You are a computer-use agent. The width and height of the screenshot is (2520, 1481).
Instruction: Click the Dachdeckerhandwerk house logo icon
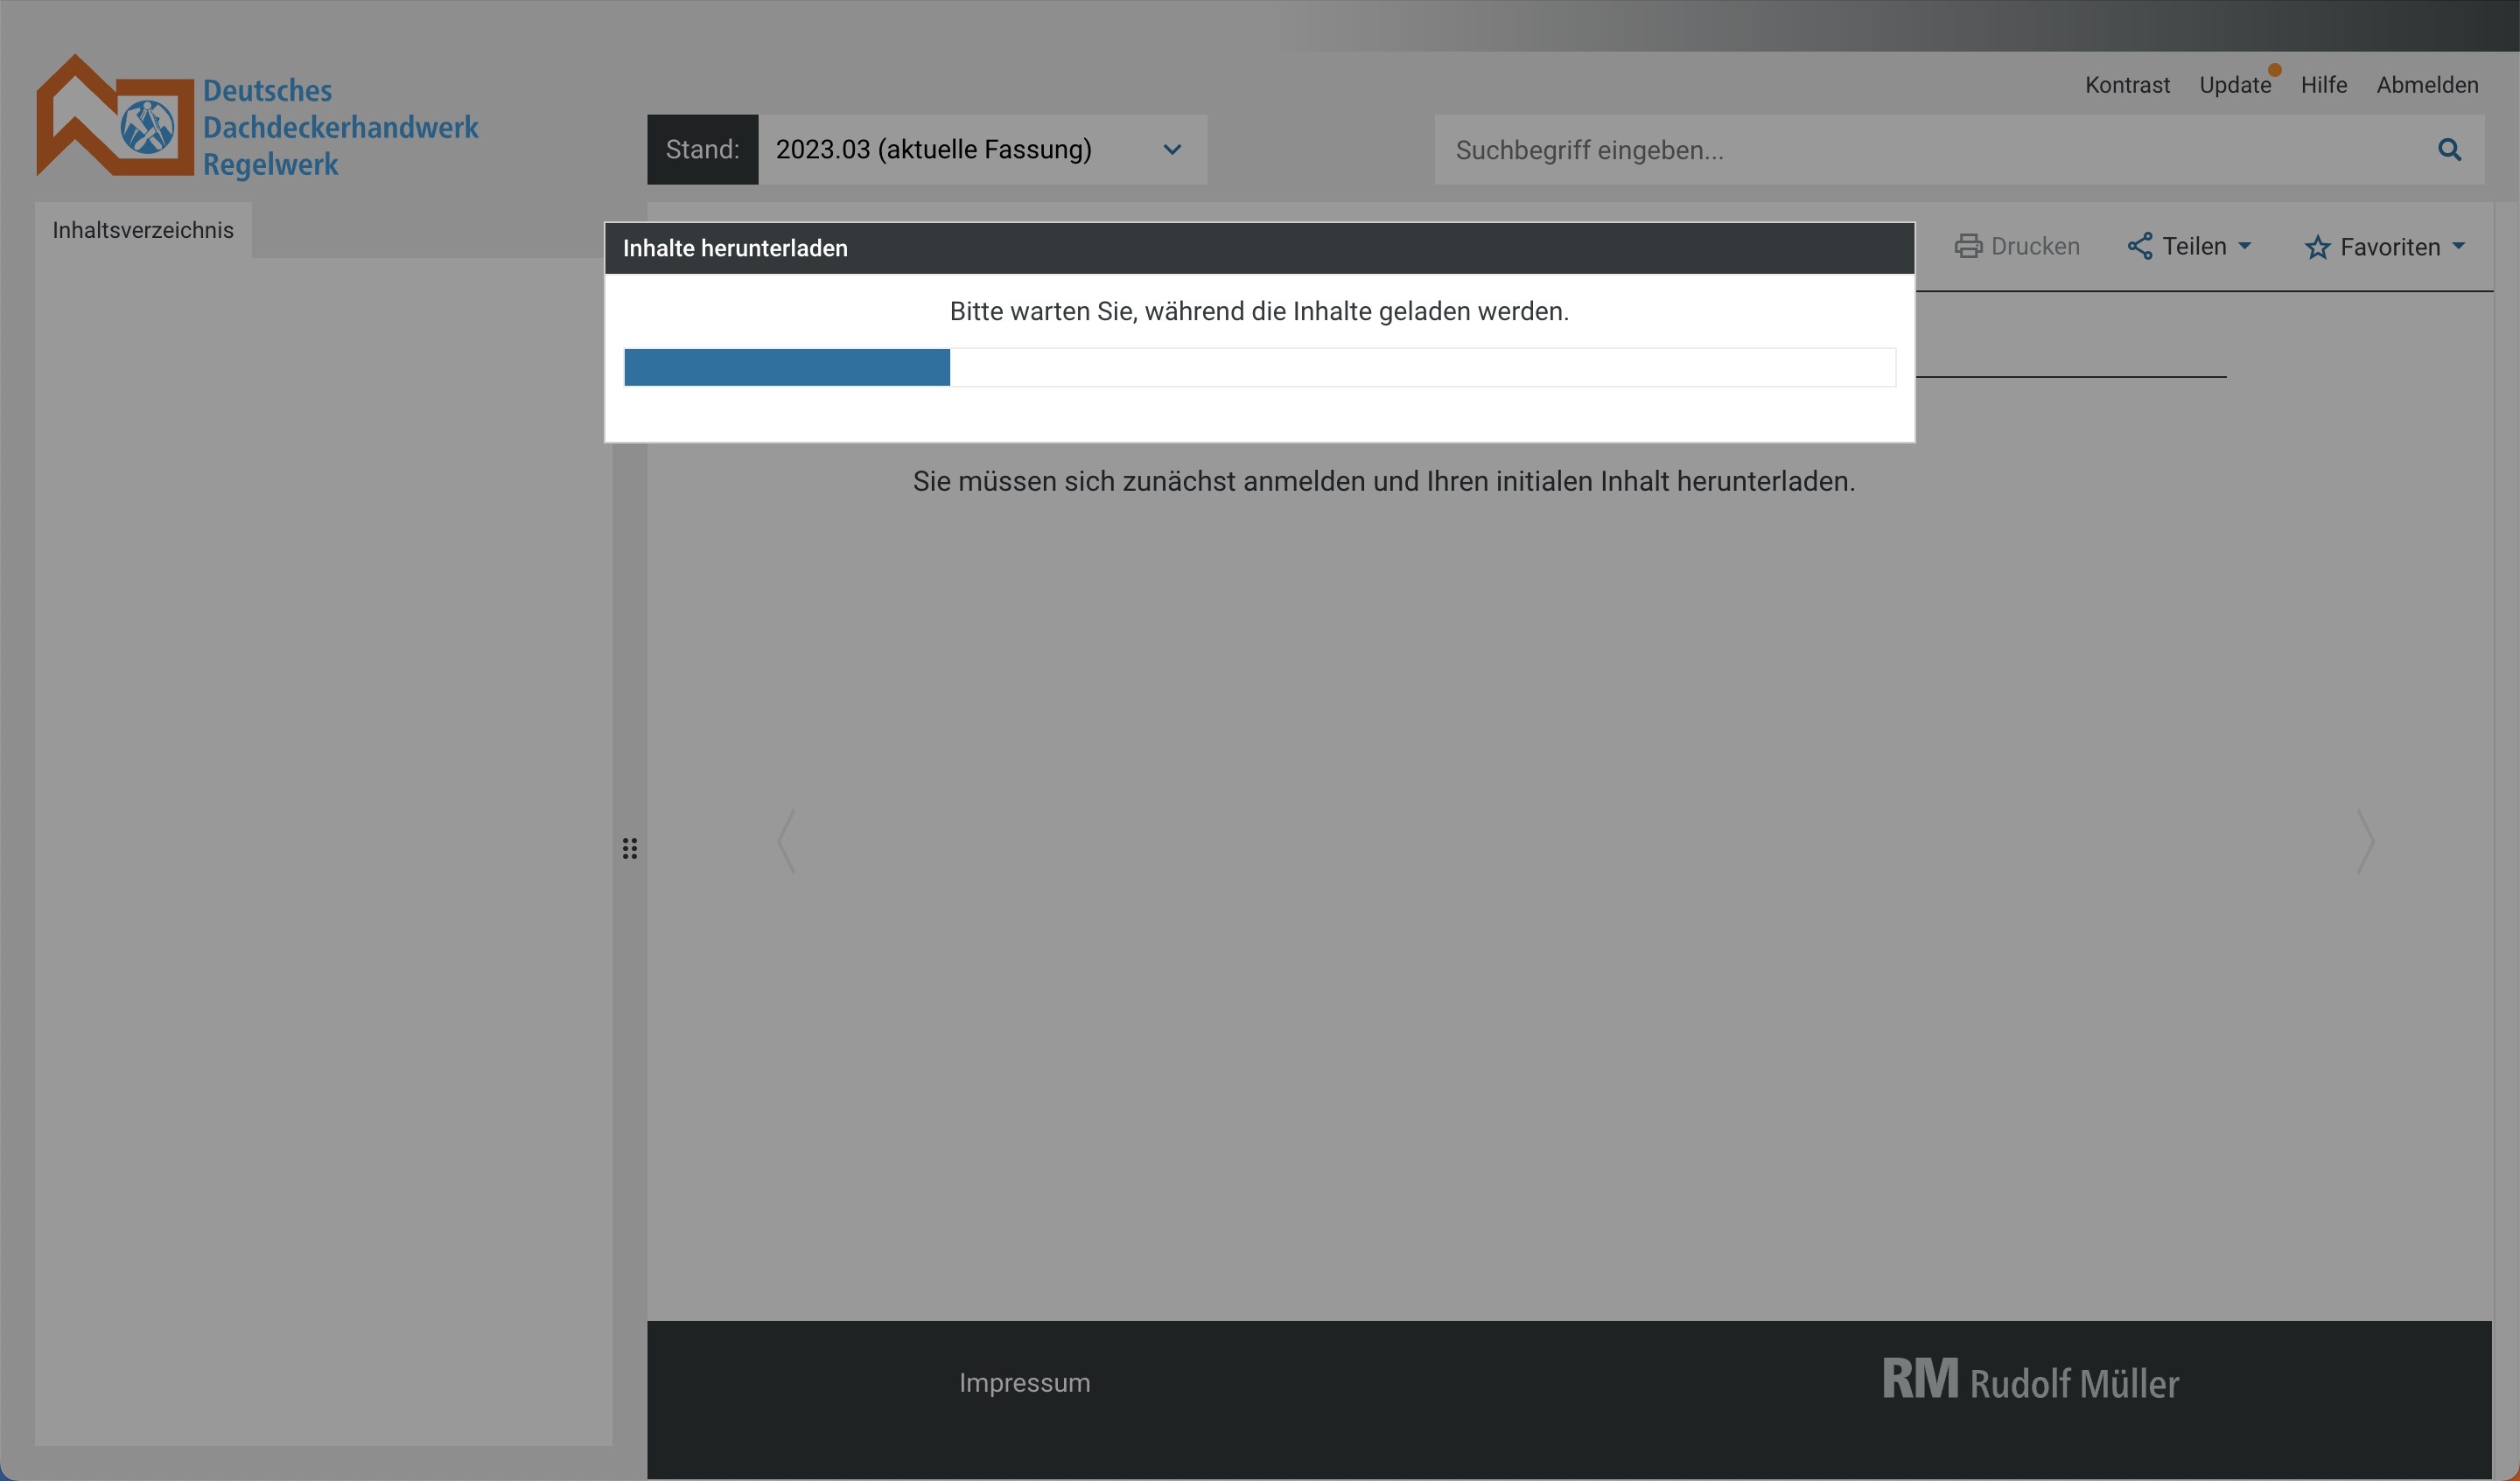pyautogui.click(x=115, y=118)
